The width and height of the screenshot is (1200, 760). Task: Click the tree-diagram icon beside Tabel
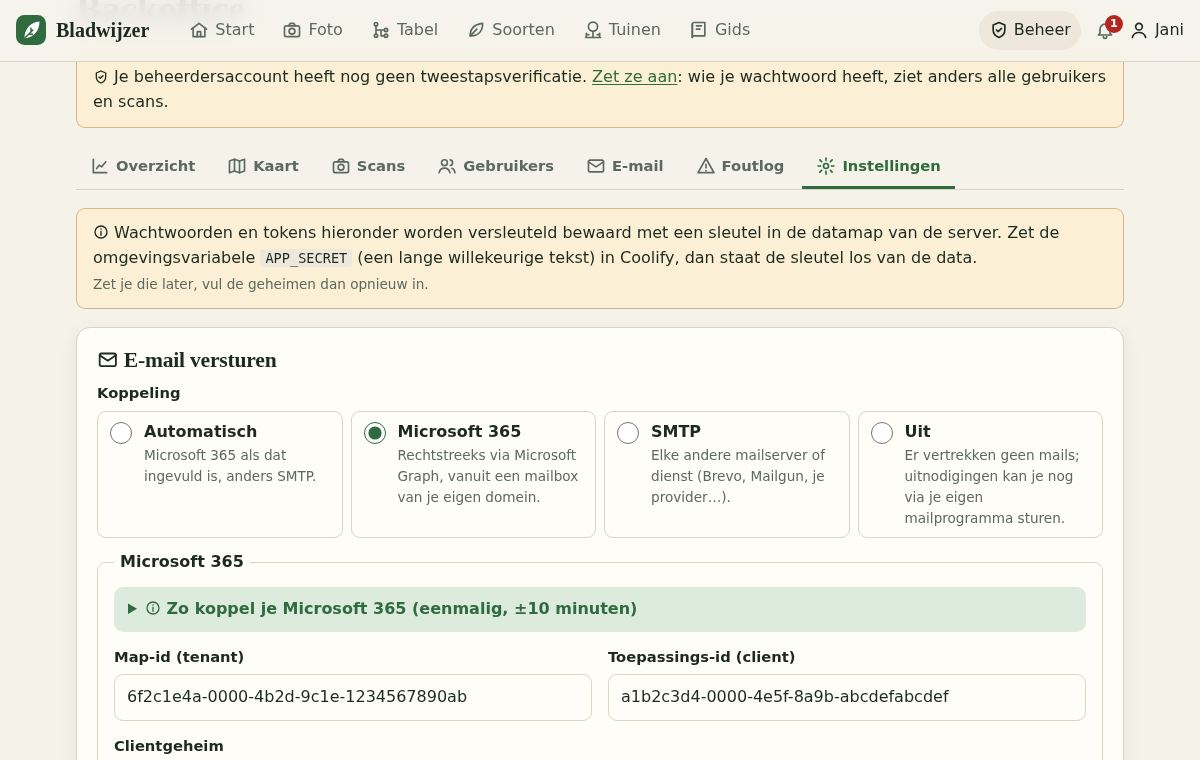pos(381,30)
